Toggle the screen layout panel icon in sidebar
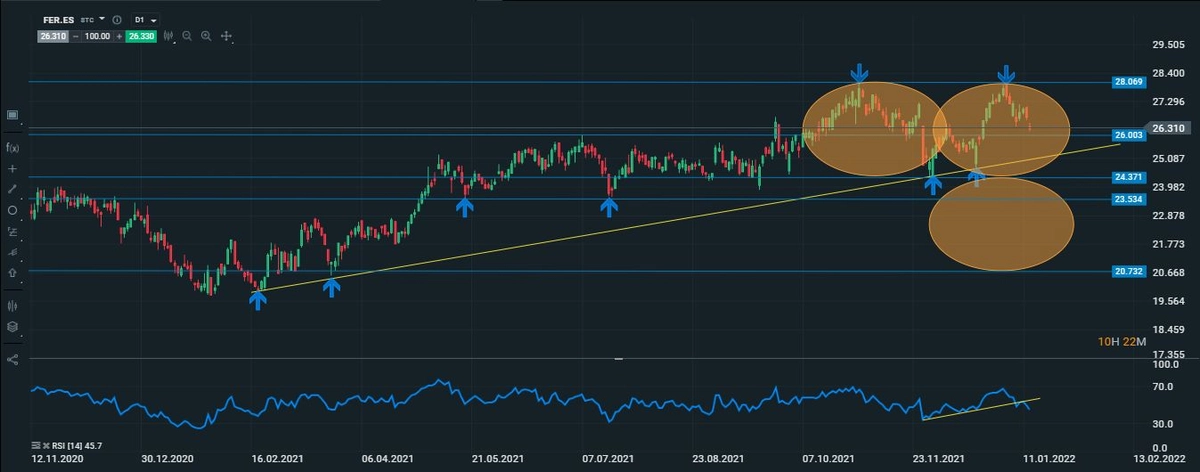The width and height of the screenshot is (1200, 472). pos(13,115)
